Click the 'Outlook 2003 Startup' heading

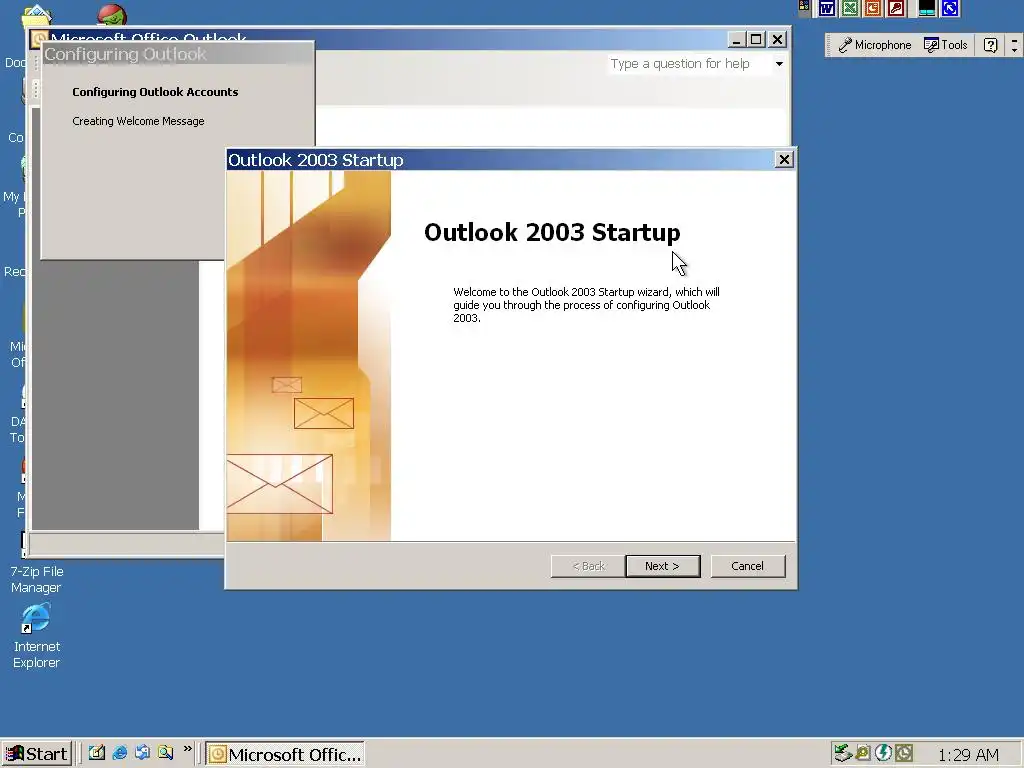pyautogui.click(x=552, y=232)
